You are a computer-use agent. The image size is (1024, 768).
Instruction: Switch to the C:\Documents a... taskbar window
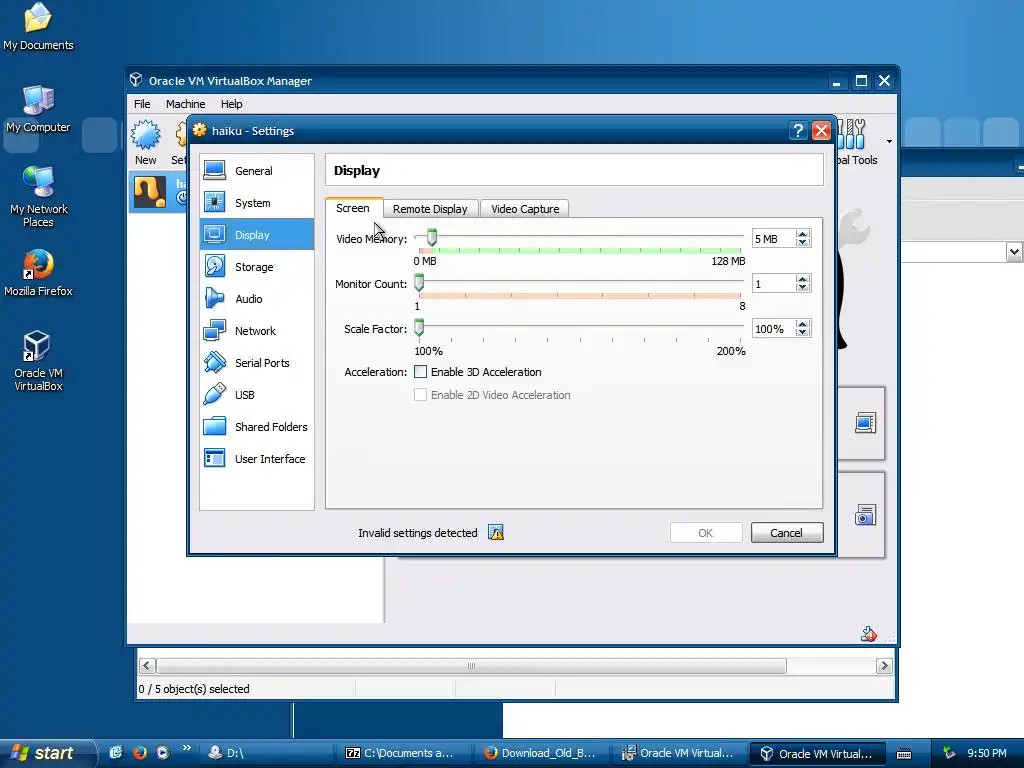407,753
